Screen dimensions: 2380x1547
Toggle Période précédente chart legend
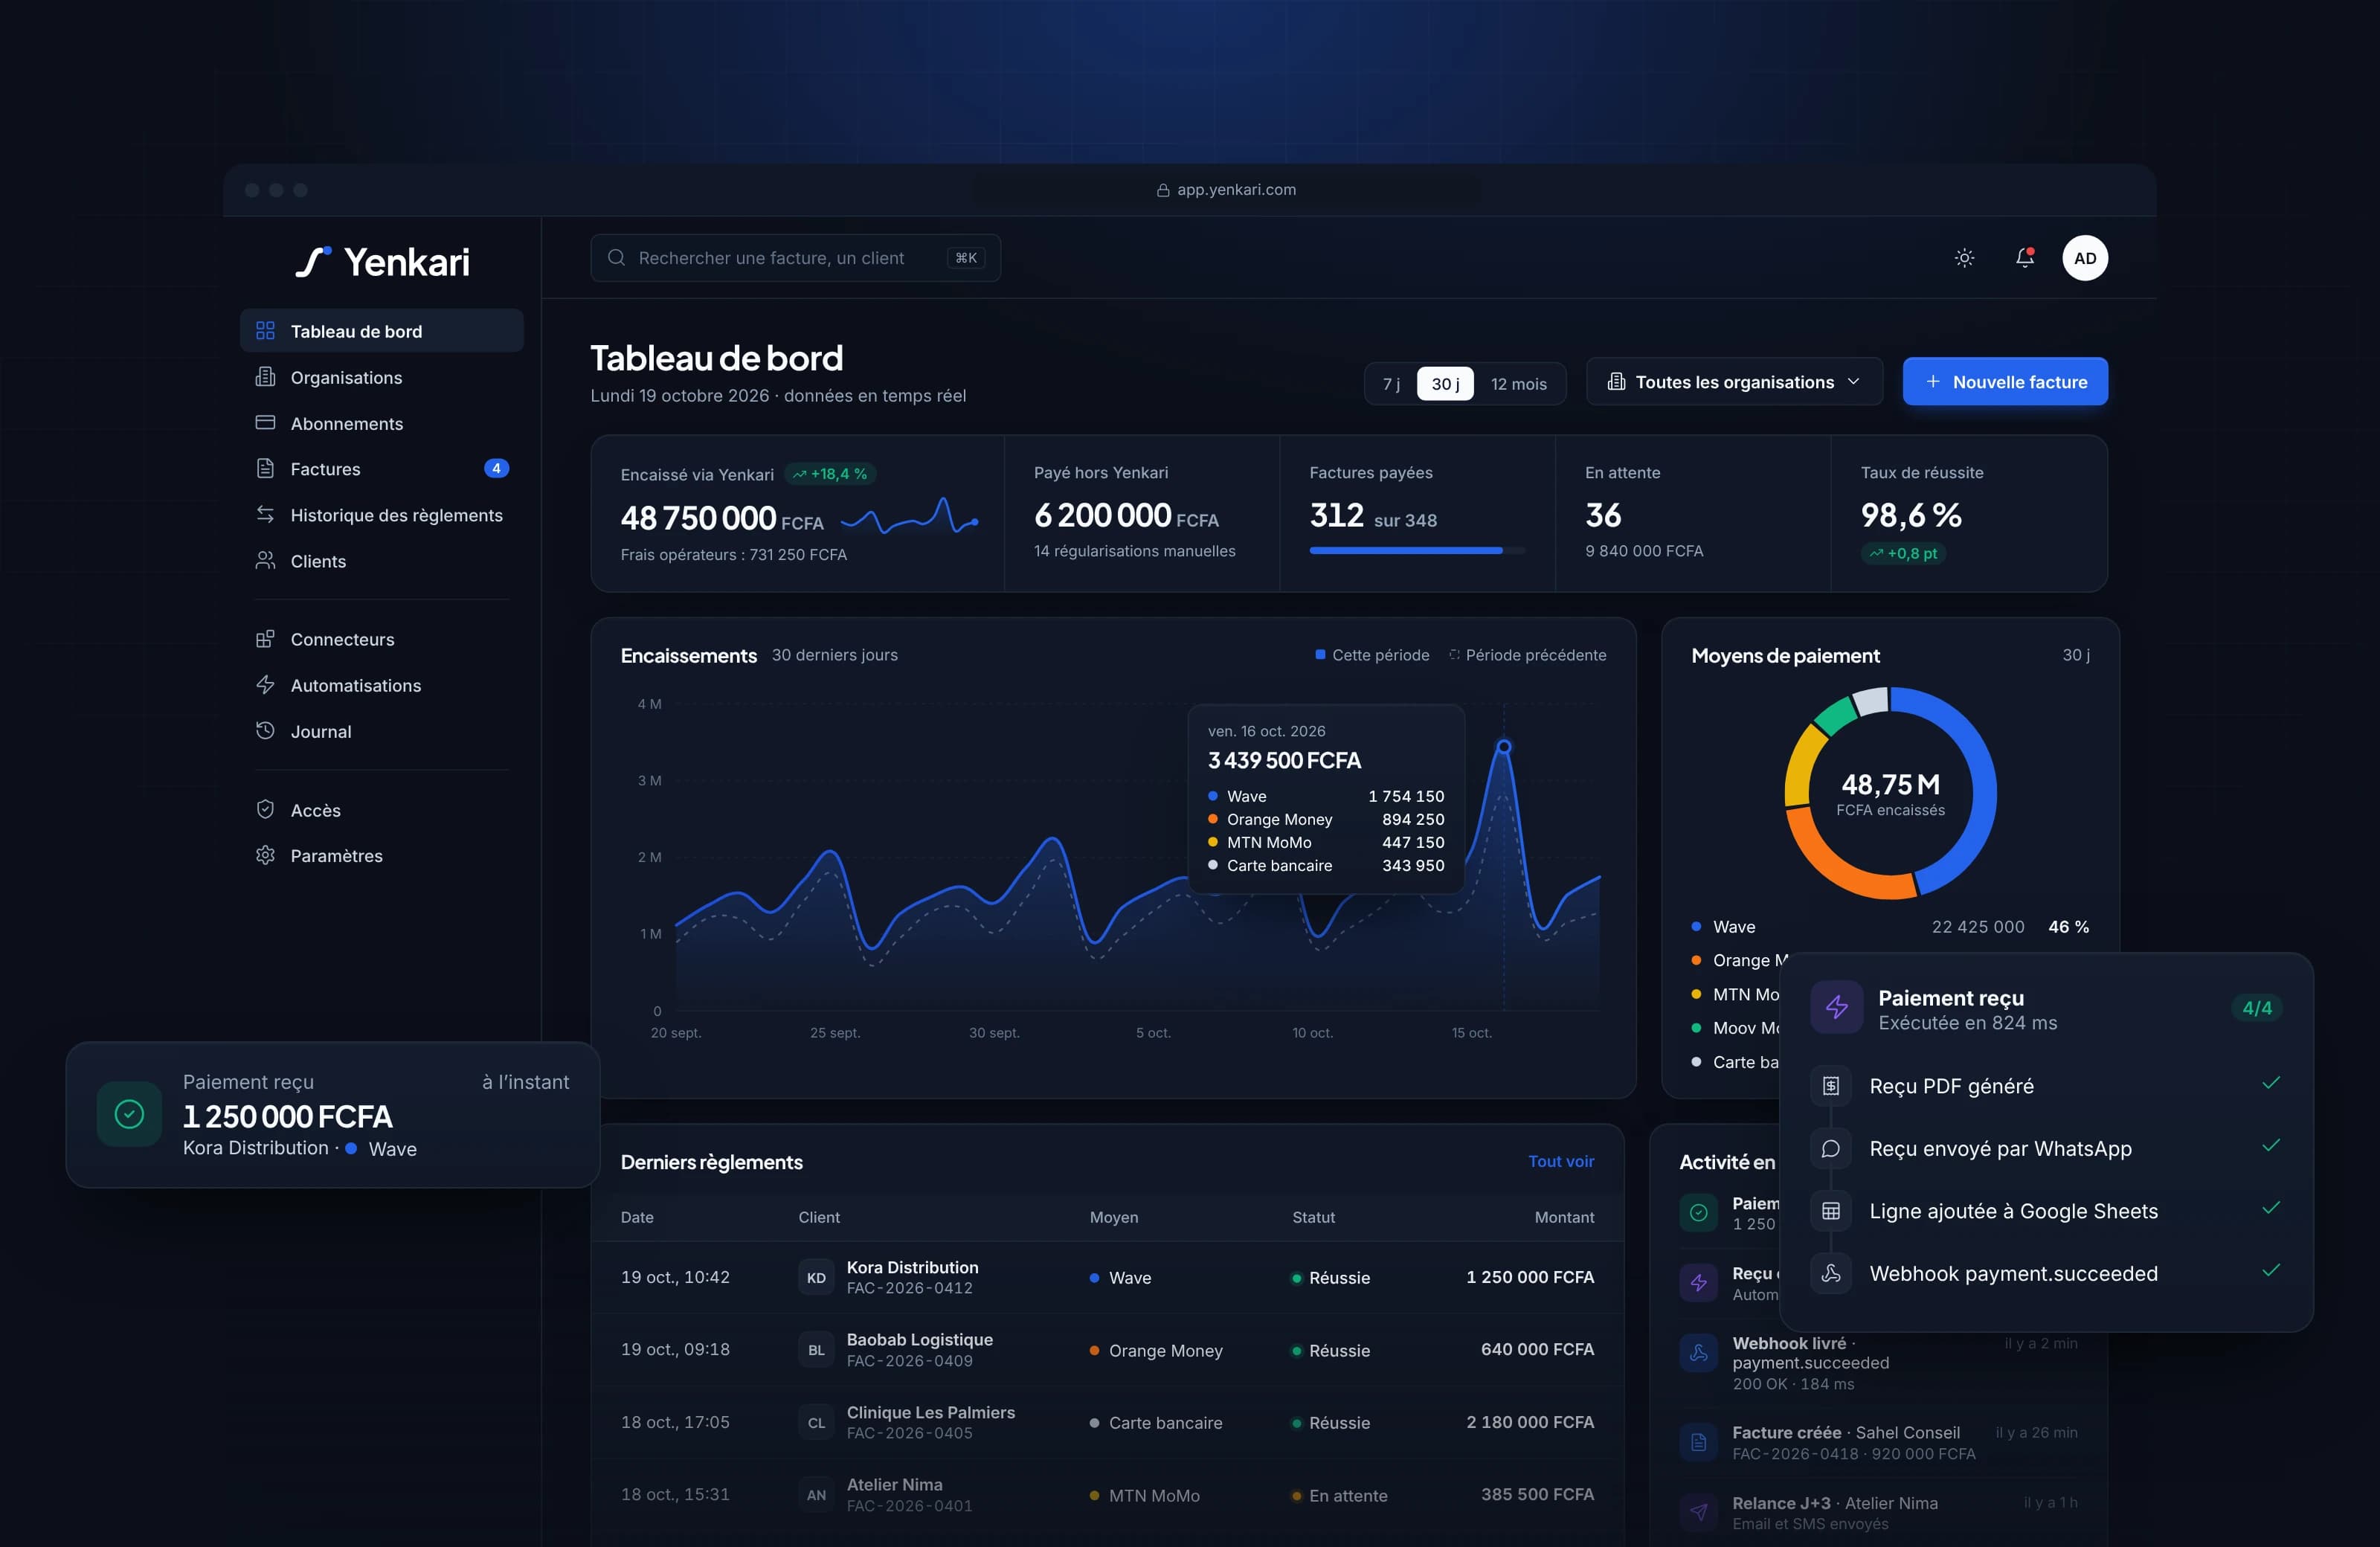(1528, 655)
